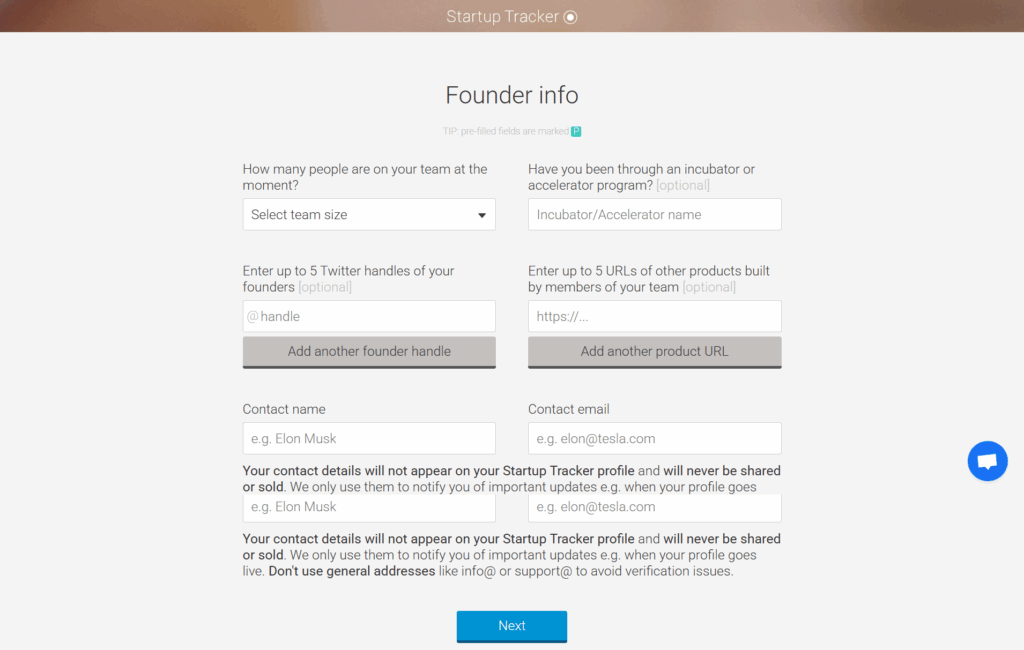Add another product URL
Viewport: 1024px width, 650px height.
[x=654, y=352]
